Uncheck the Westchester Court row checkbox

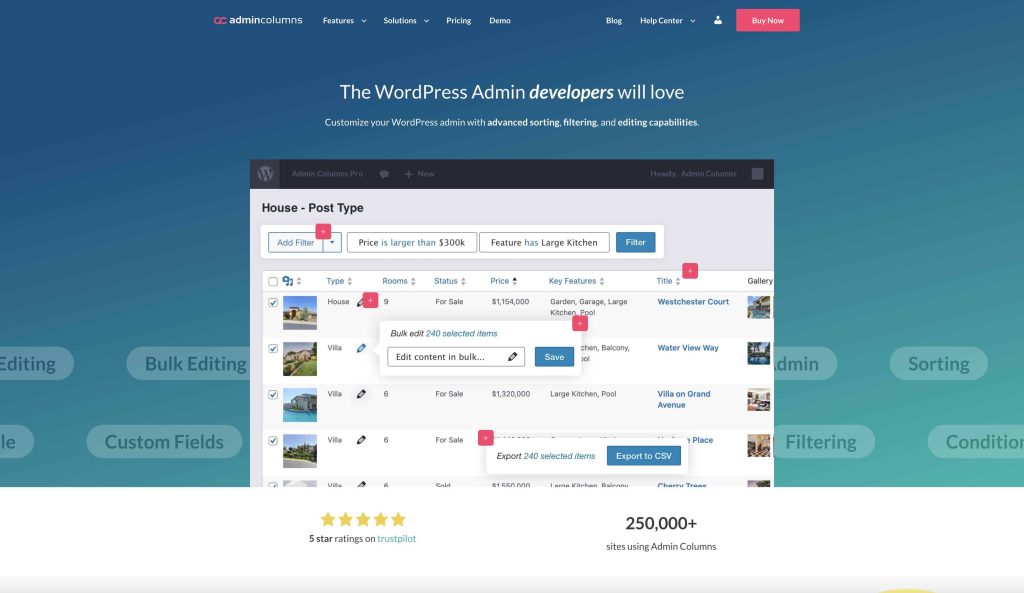273,302
